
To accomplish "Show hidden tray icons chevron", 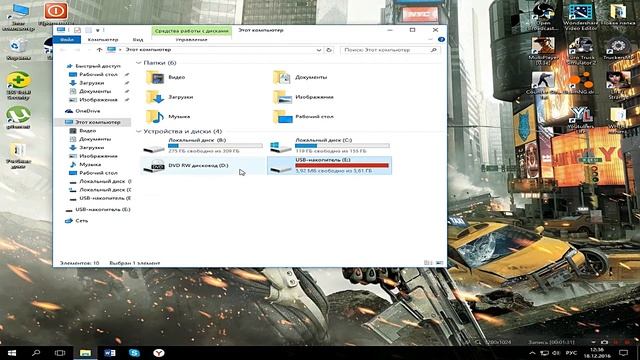I will point(532,353).
